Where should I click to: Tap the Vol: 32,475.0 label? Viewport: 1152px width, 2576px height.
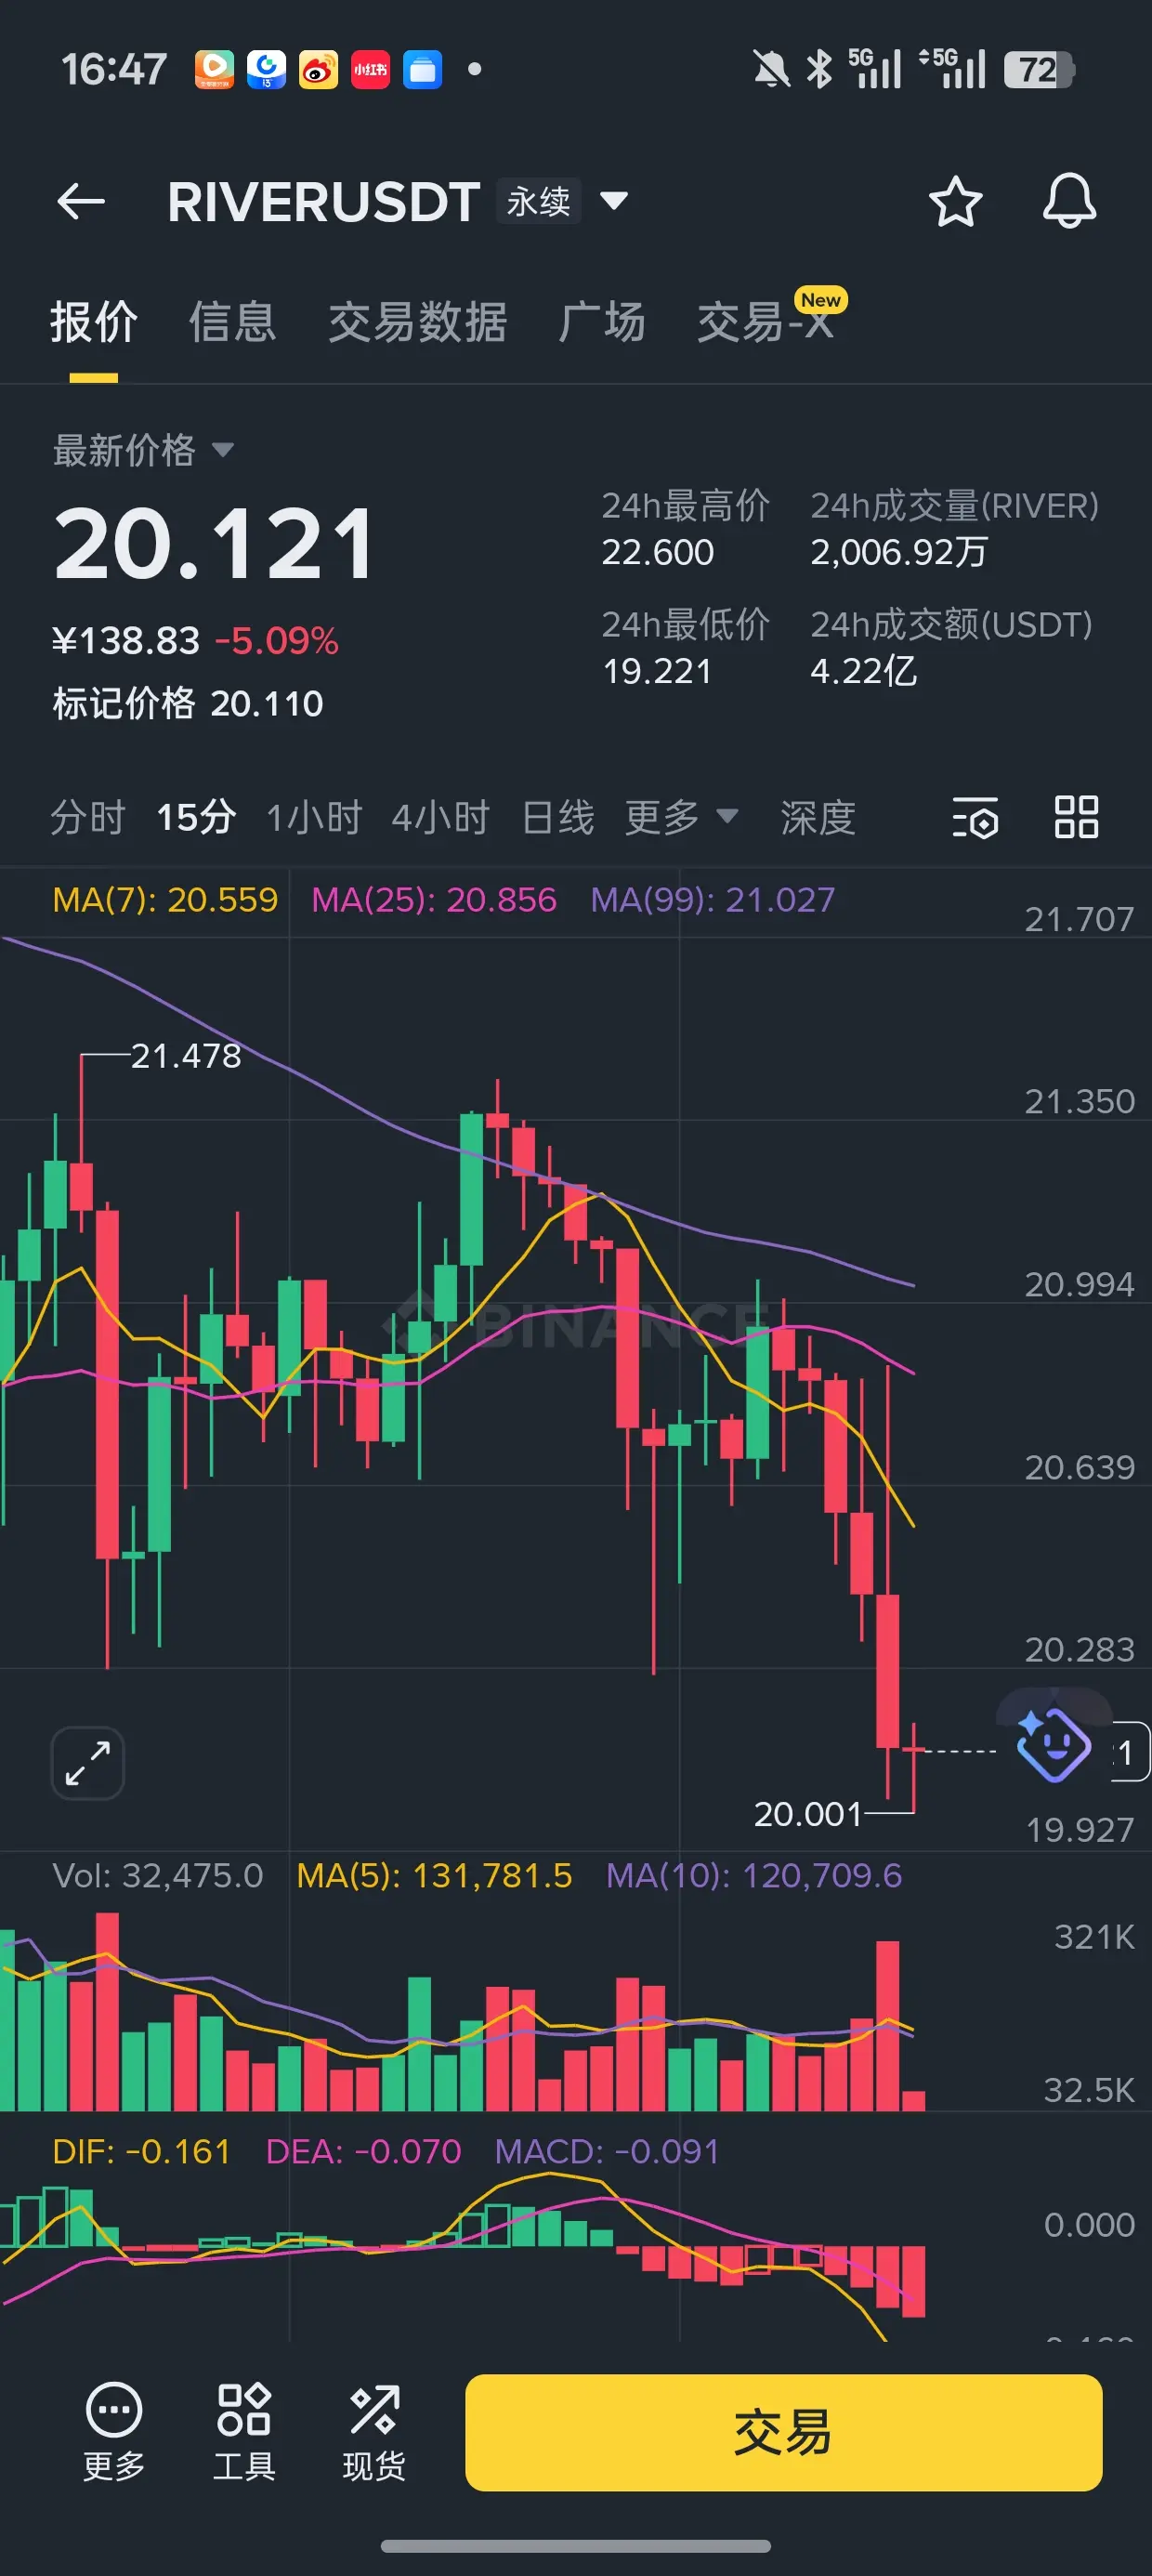(x=158, y=1875)
